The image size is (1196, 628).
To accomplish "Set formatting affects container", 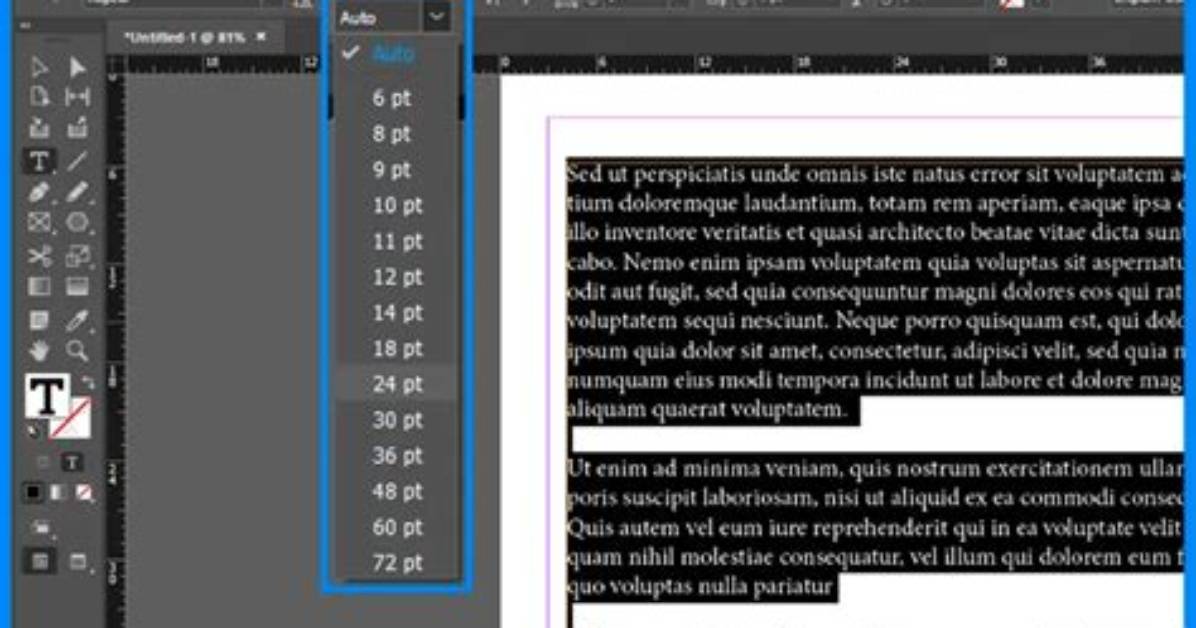I will [42, 462].
